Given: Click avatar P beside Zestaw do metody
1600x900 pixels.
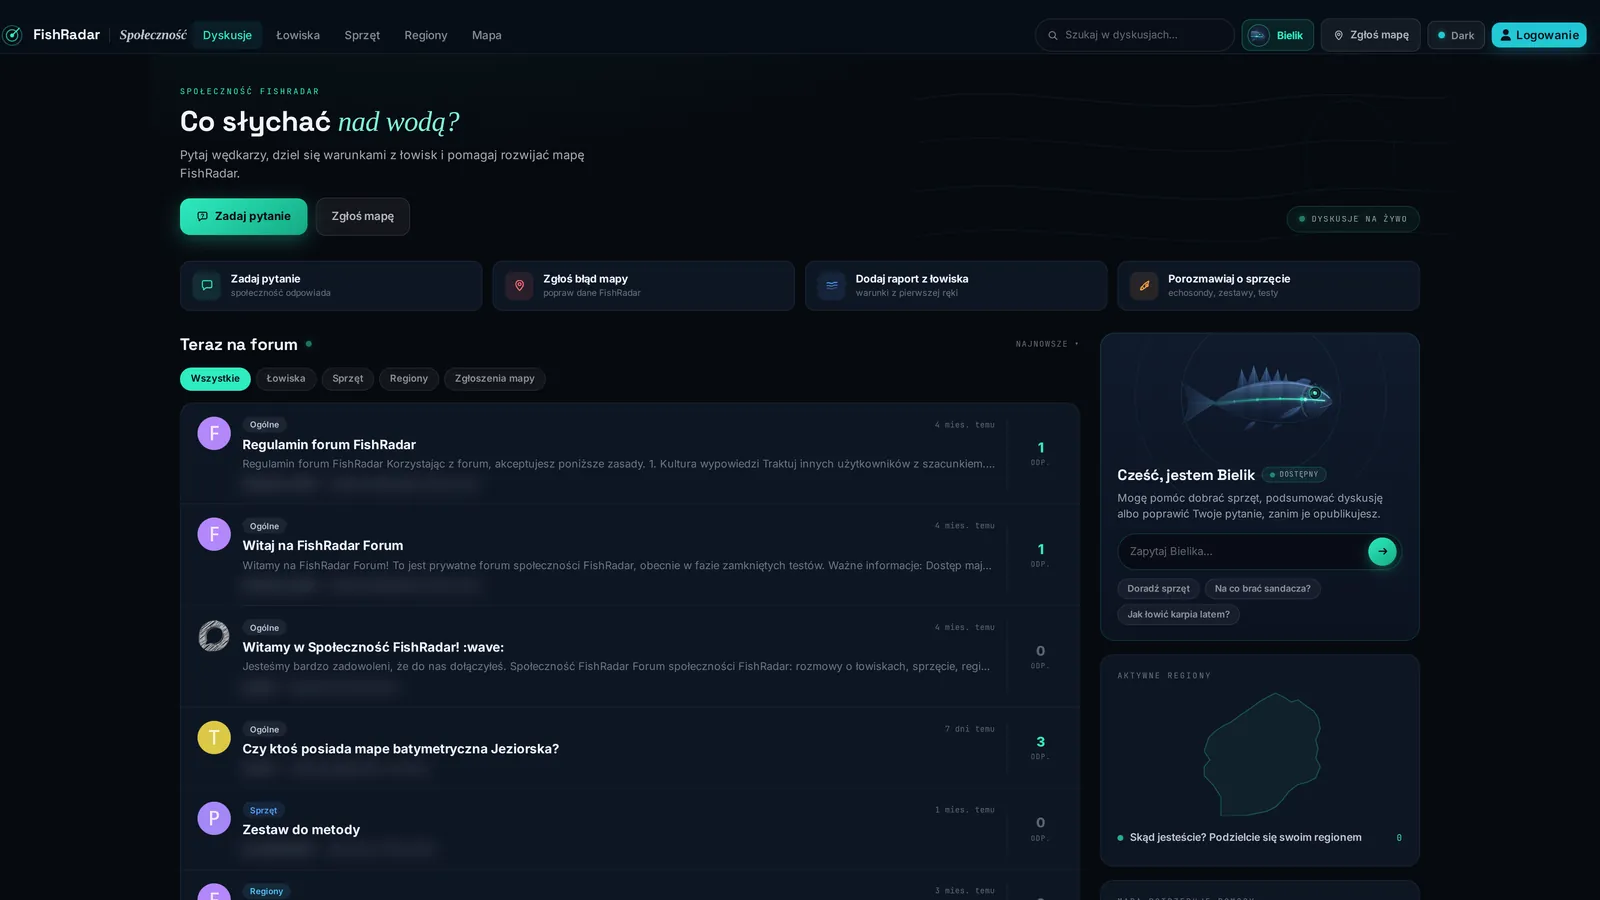Looking at the screenshot, I should 214,818.
